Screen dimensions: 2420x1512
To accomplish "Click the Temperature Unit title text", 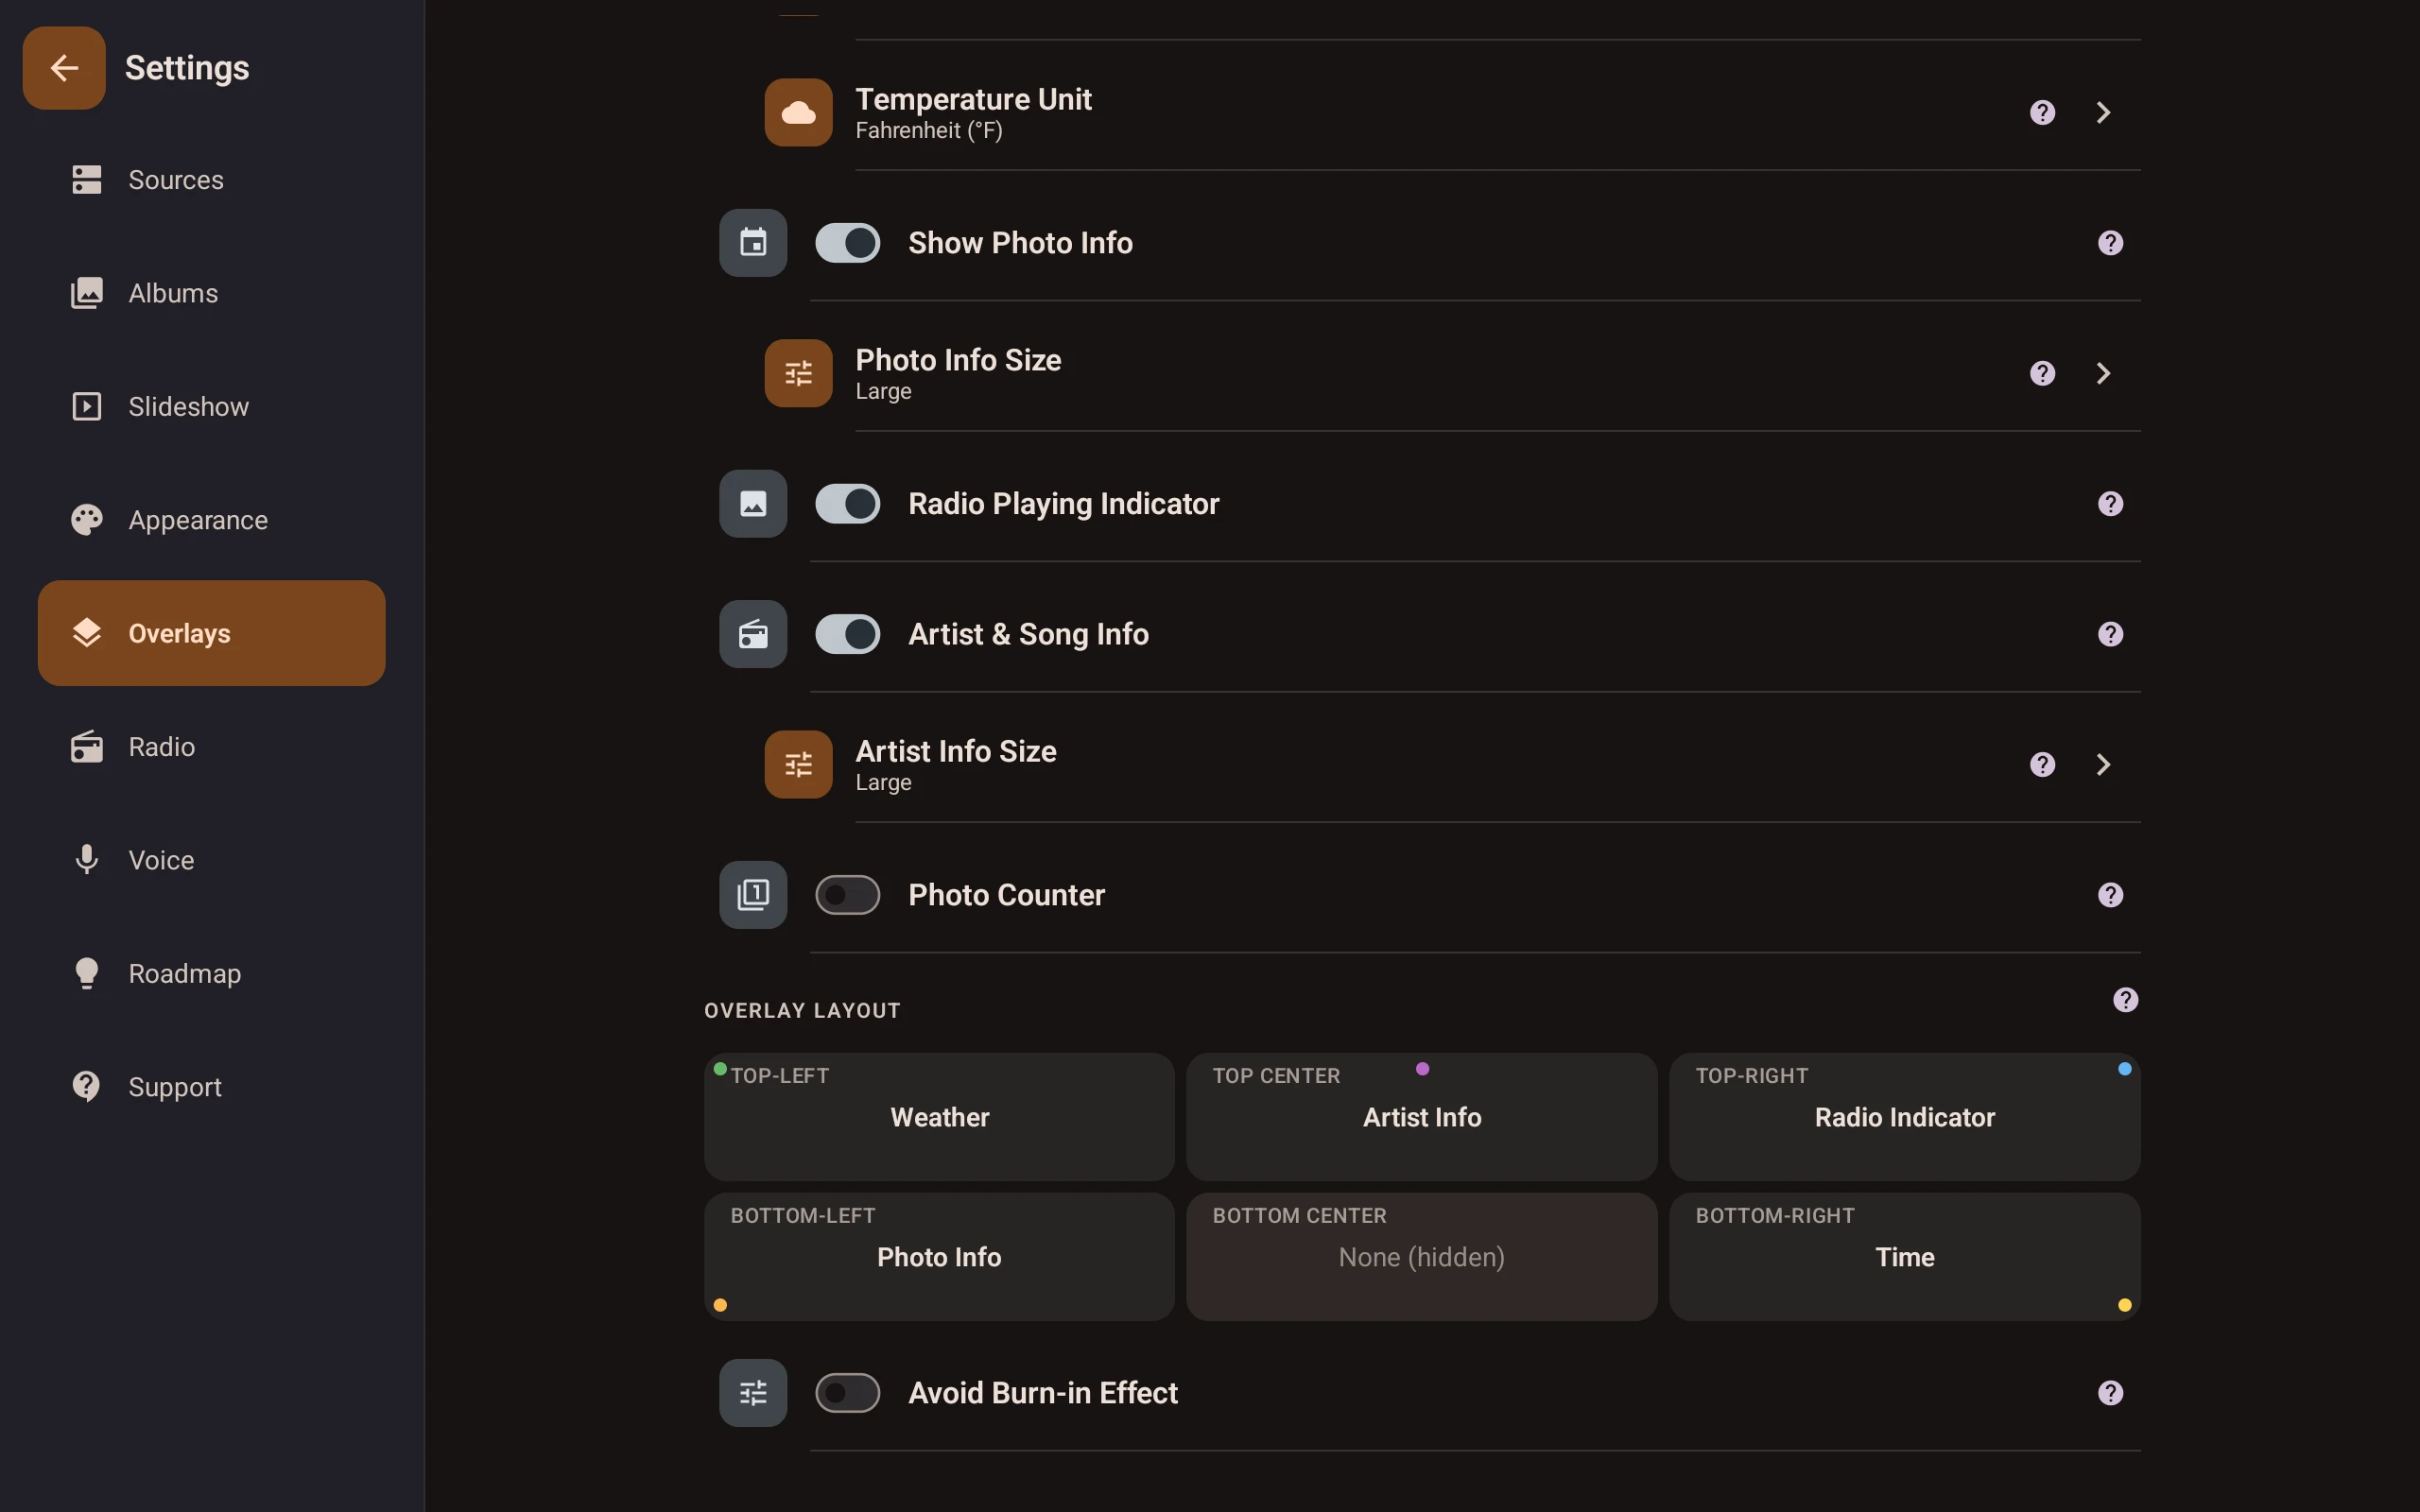I will (973, 99).
